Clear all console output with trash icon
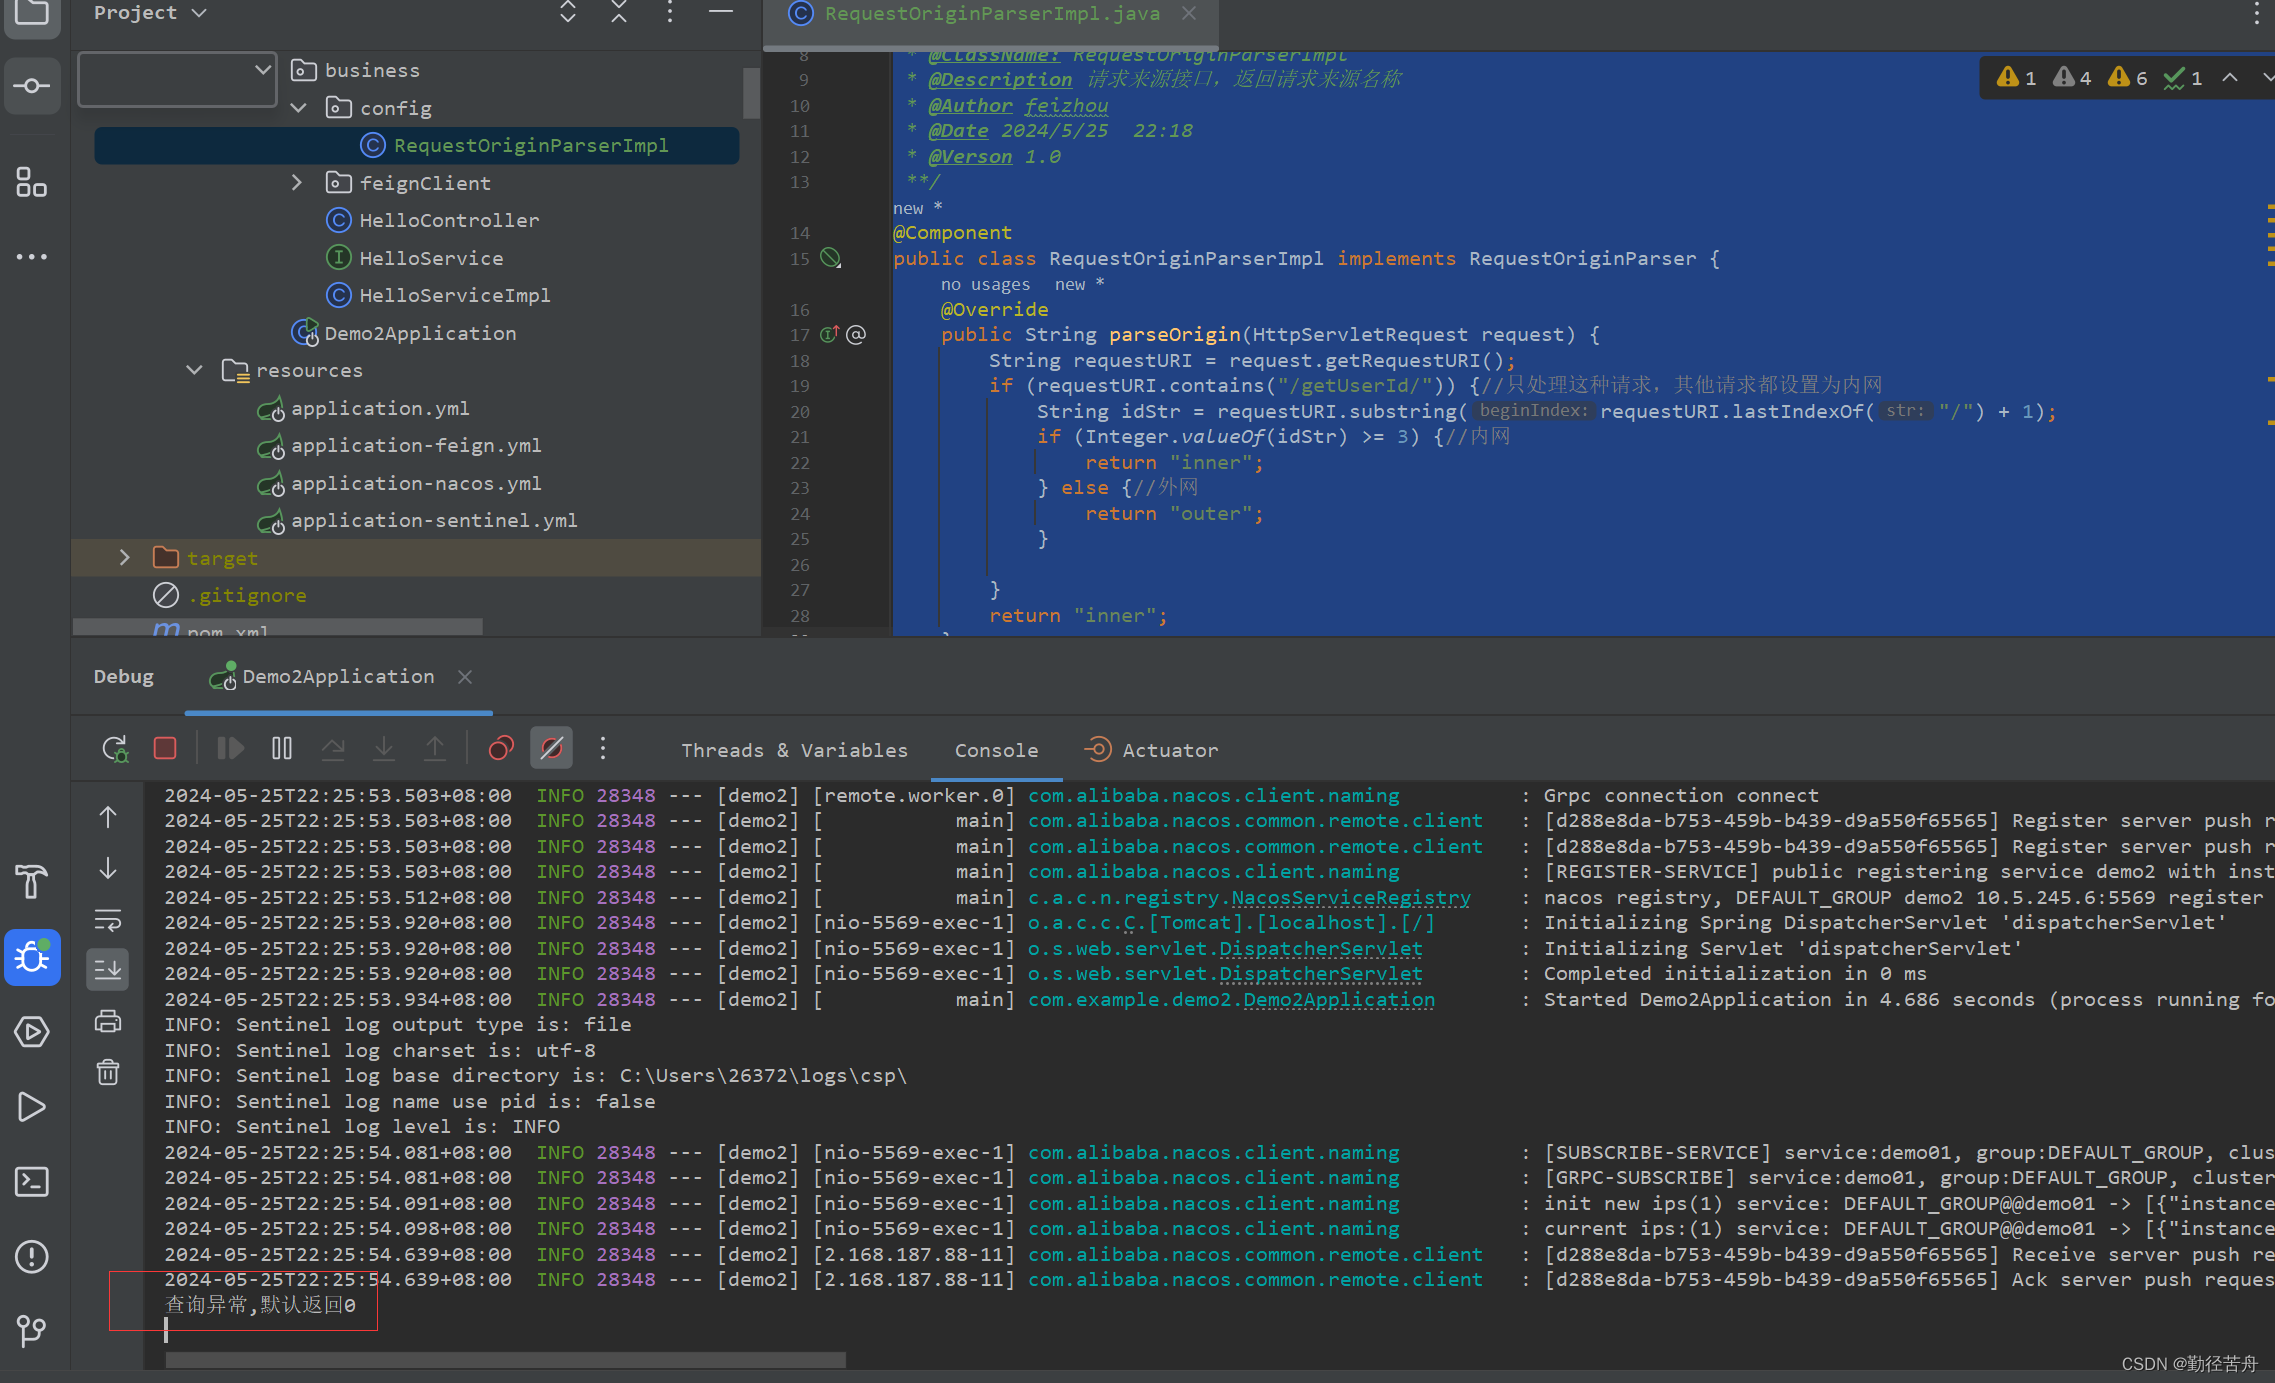2275x1383 pixels. point(108,1072)
